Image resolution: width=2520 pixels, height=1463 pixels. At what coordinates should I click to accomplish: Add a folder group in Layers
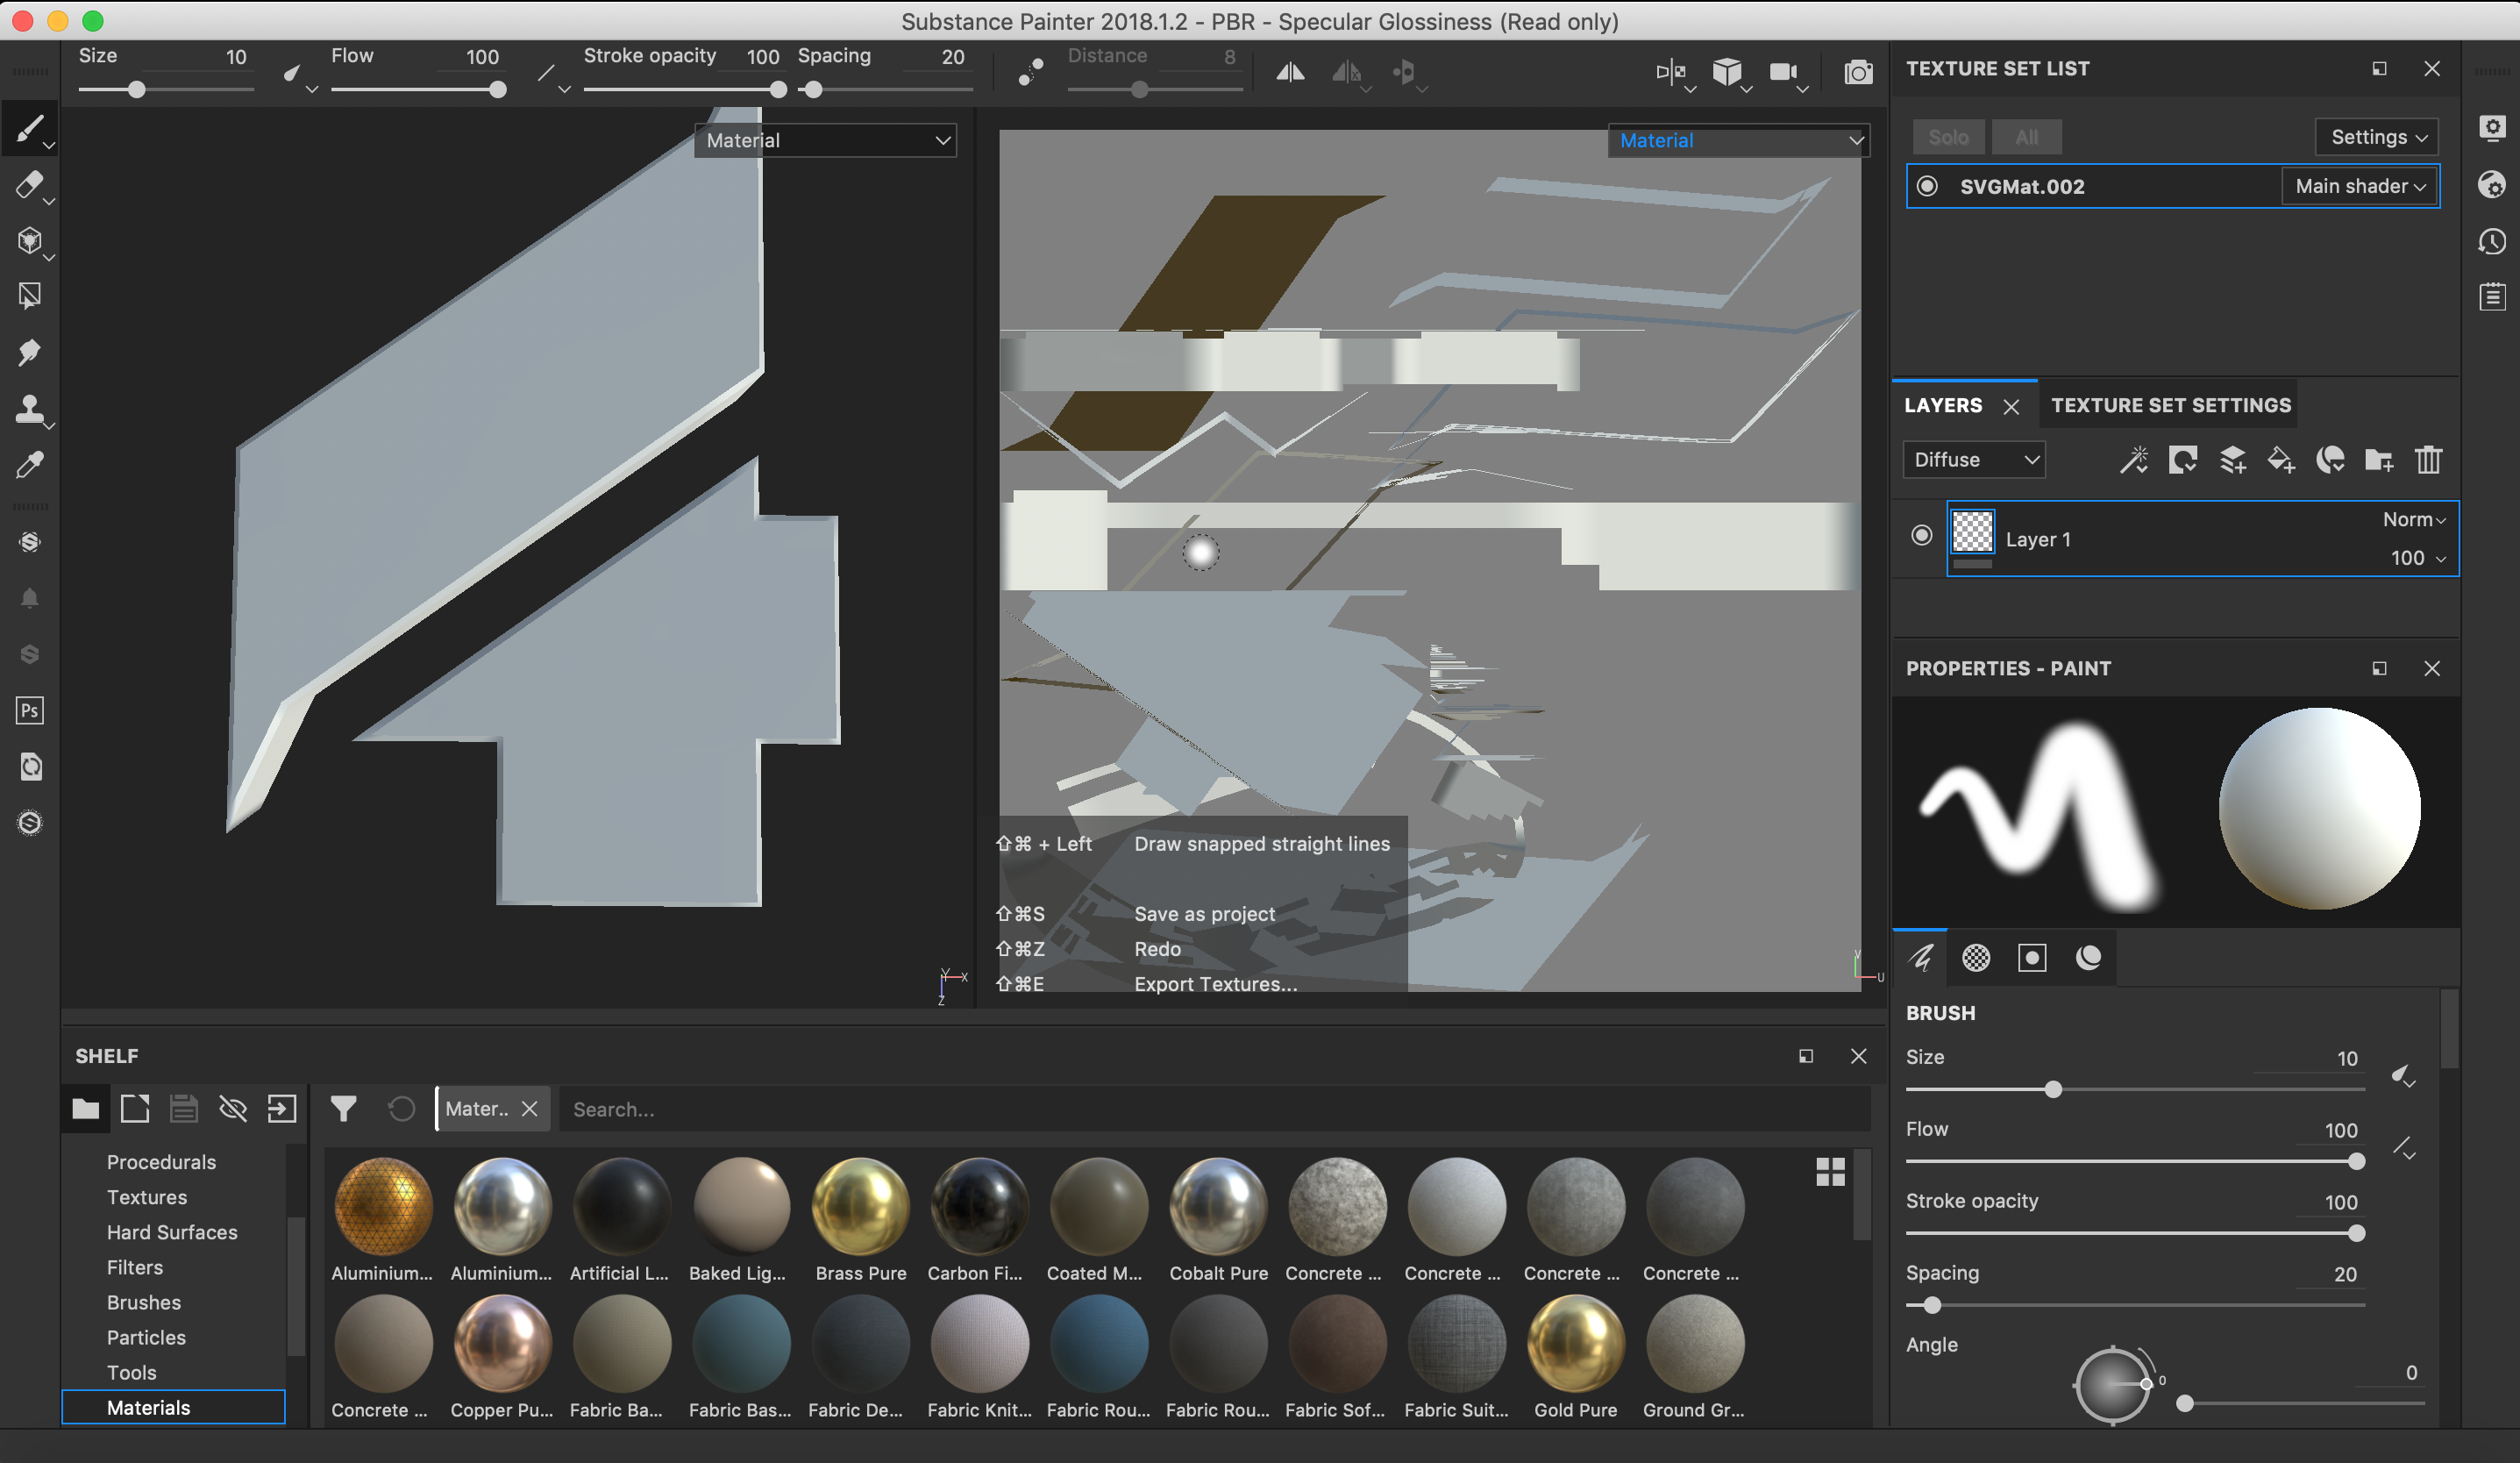(x=2378, y=460)
